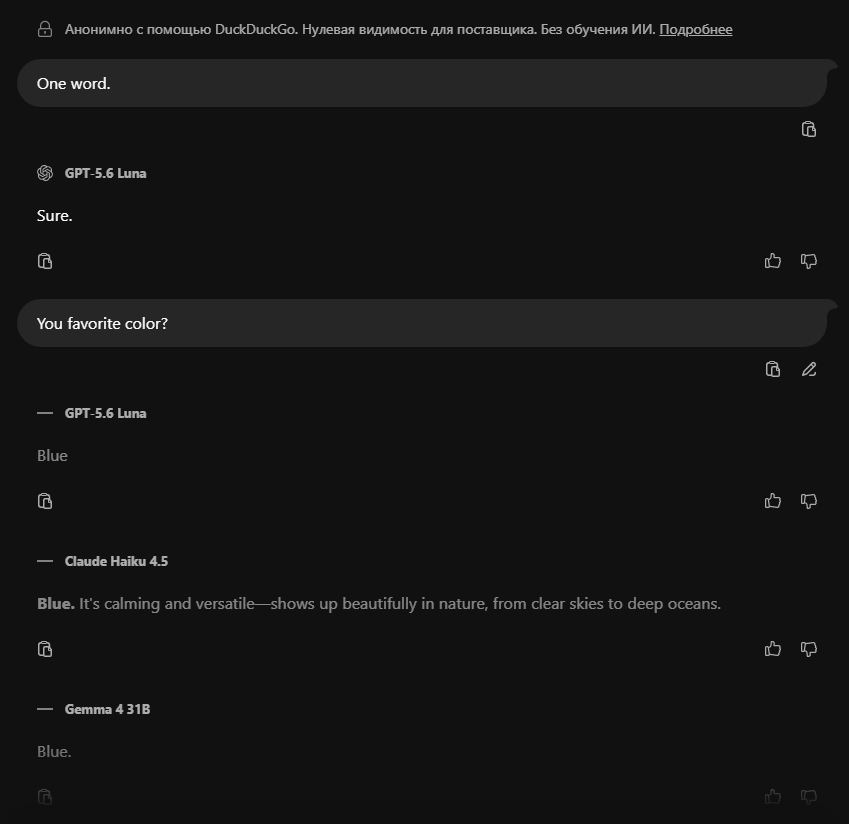Image resolution: width=849 pixels, height=824 pixels.
Task: Click the lock icon beside privacy notice
Action: tap(45, 29)
